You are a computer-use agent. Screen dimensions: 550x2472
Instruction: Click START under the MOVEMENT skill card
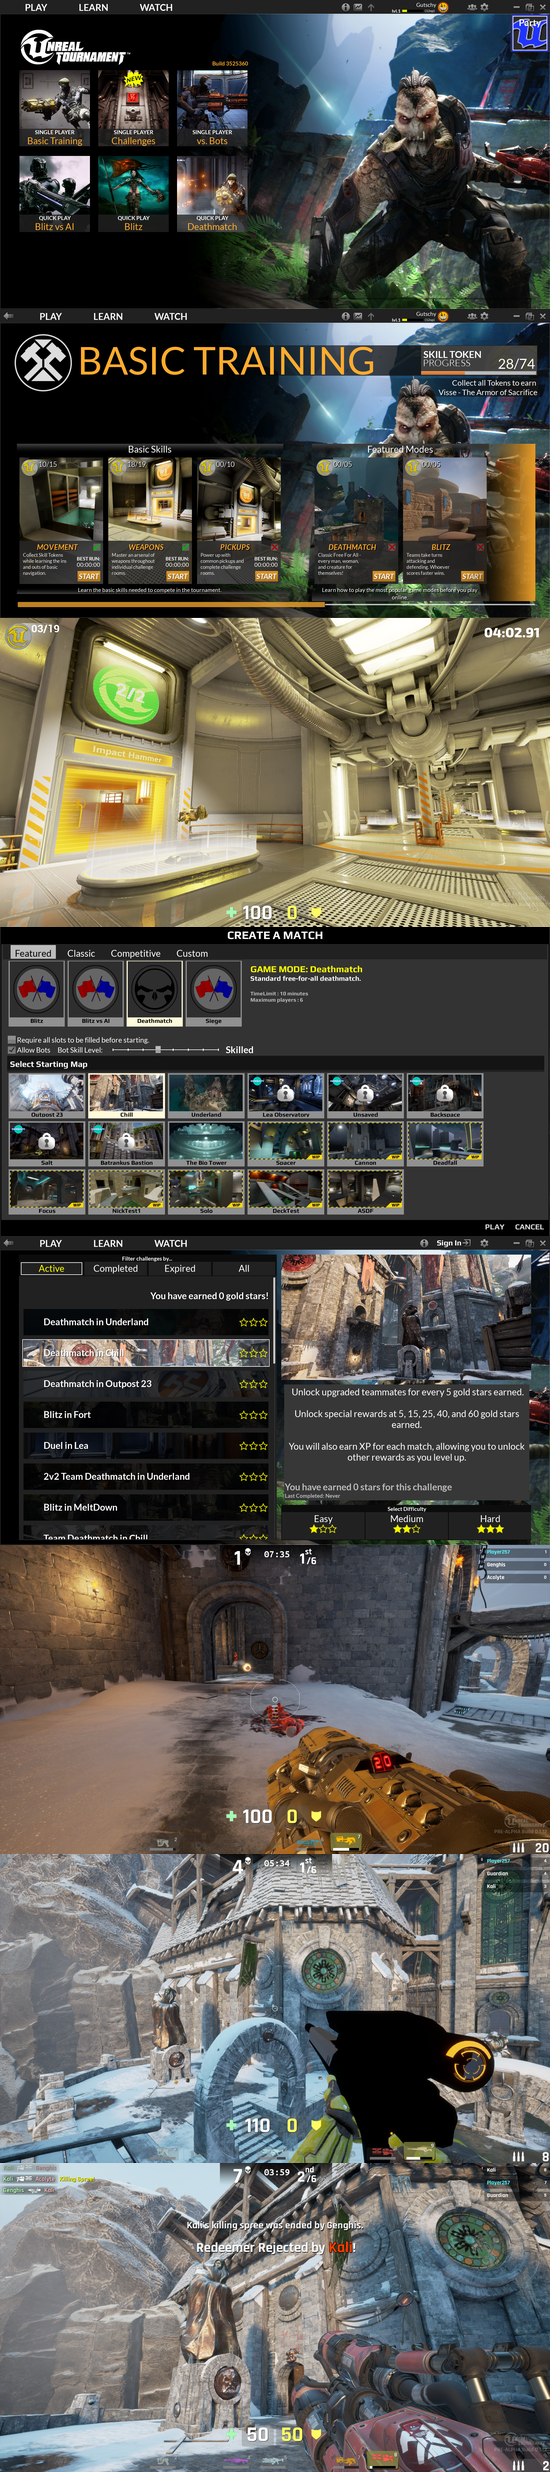click(x=89, y=576)
